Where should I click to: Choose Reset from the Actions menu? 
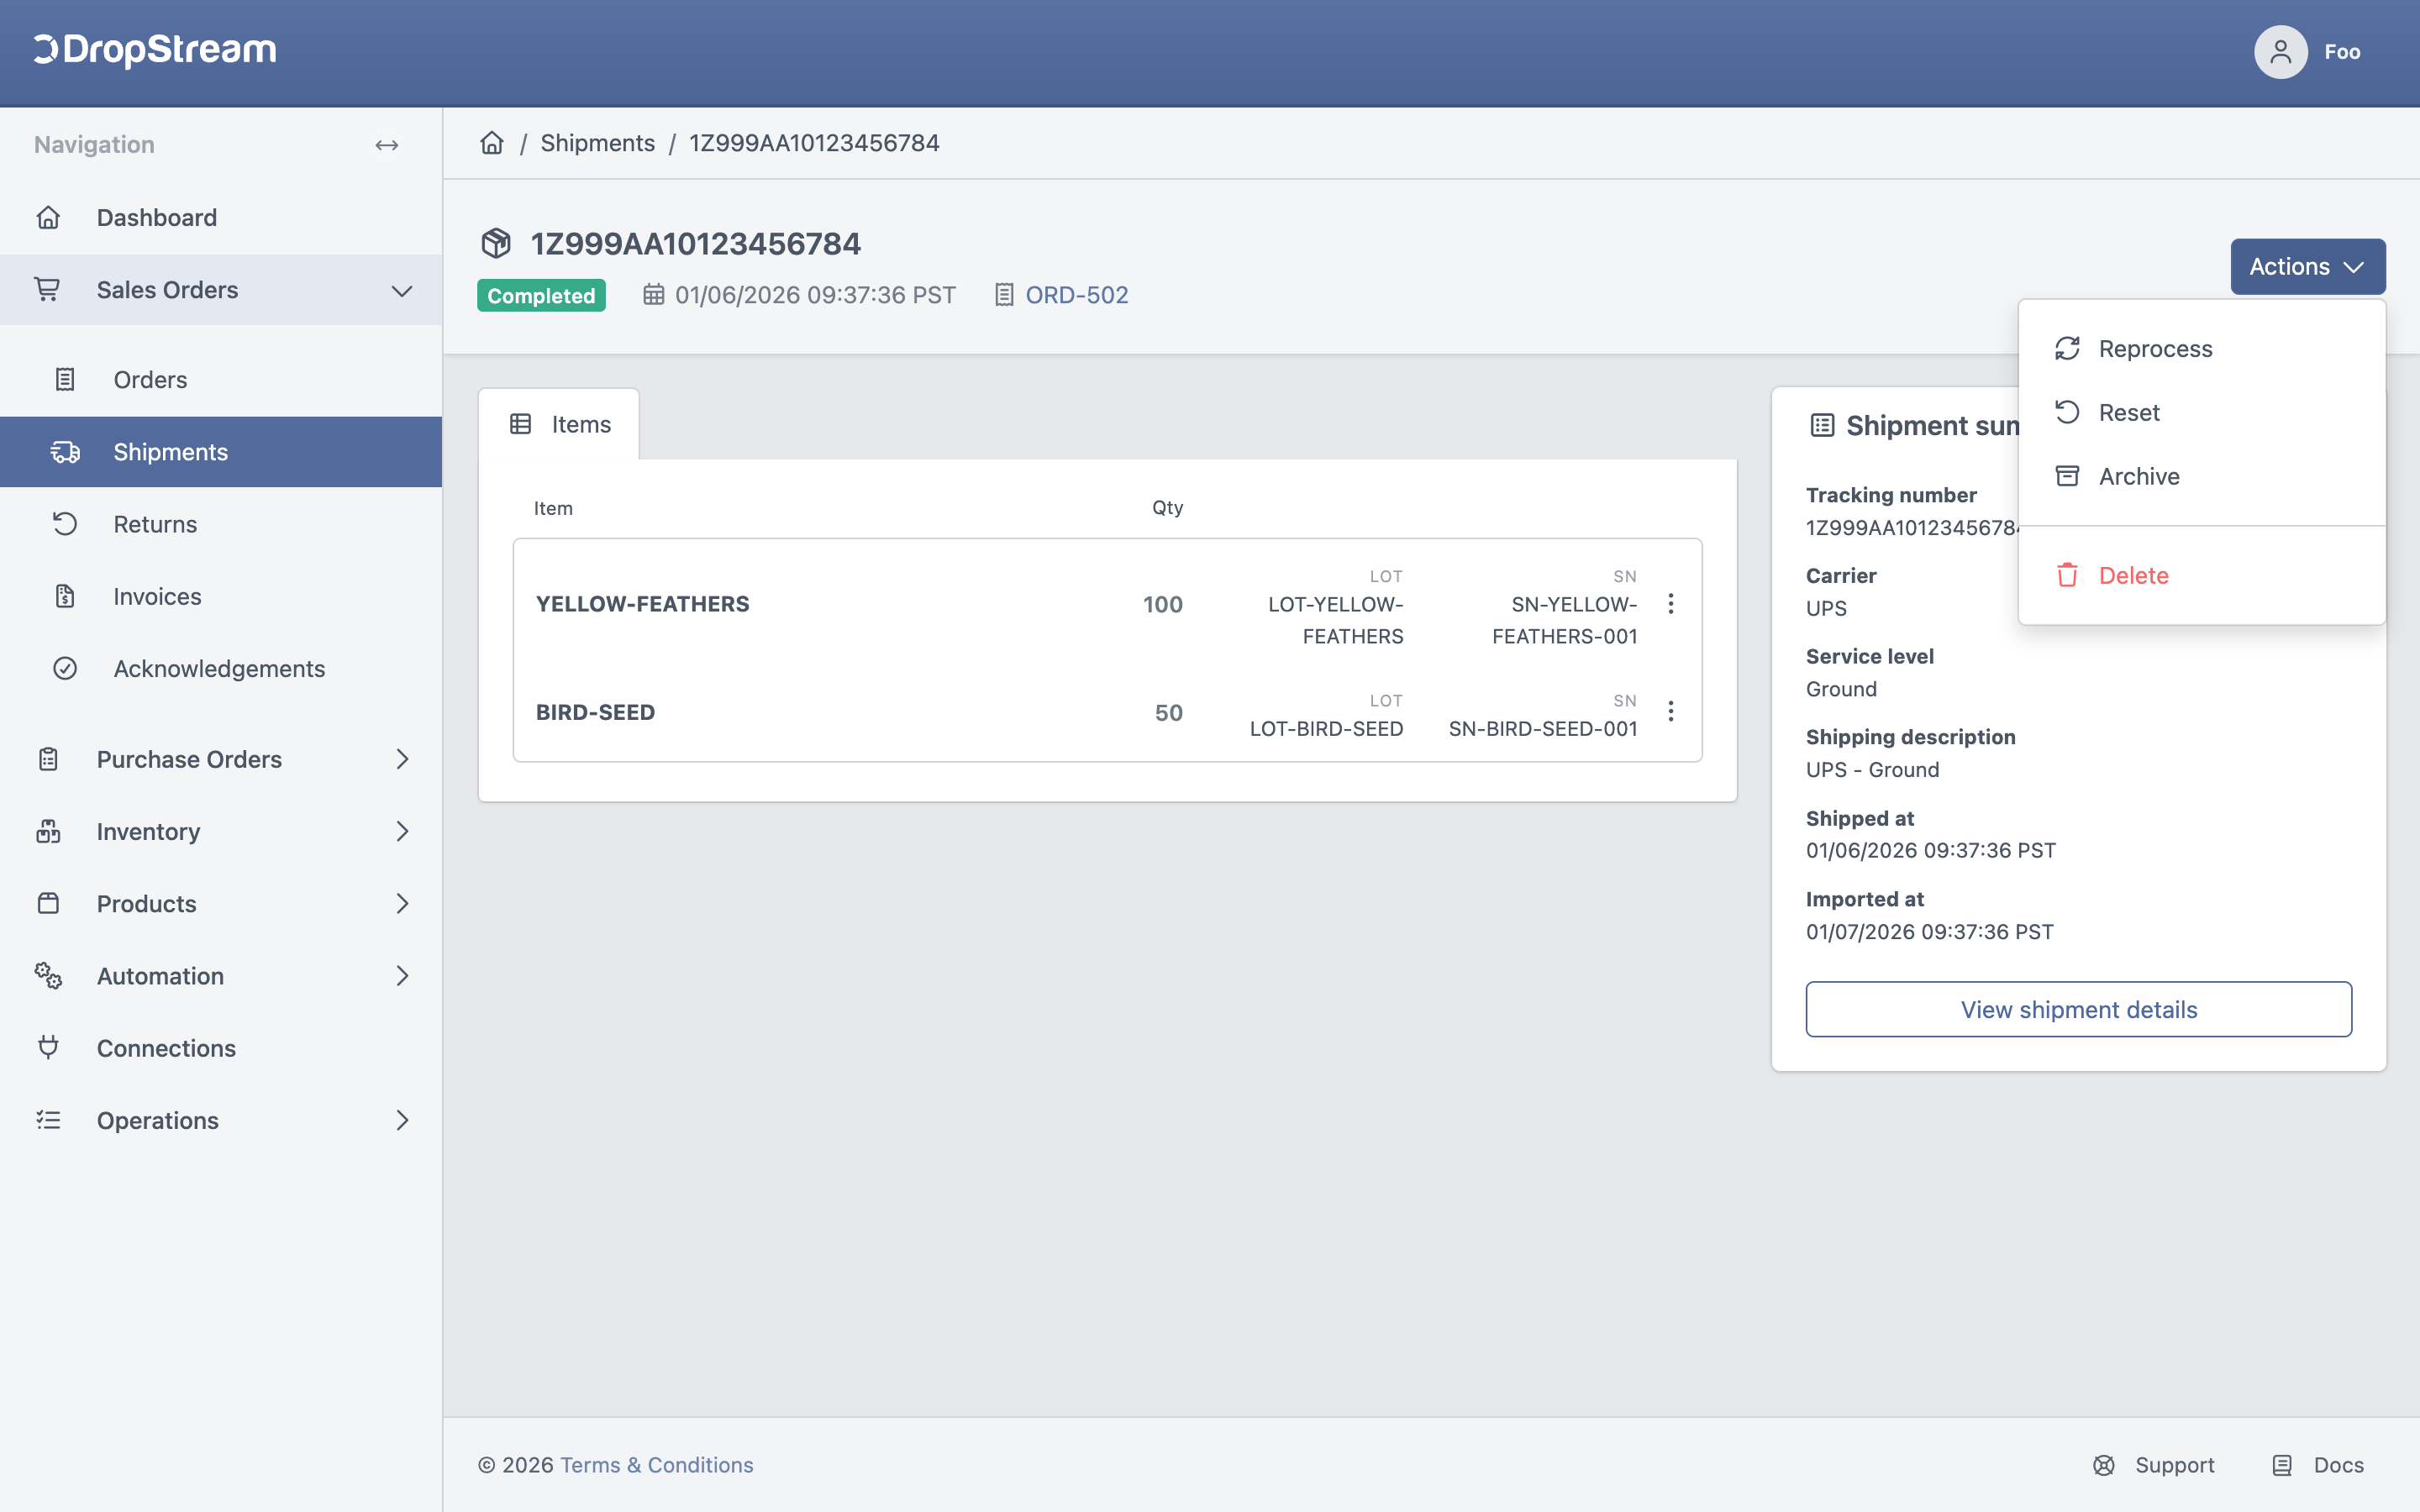[x=2202, y=413]
